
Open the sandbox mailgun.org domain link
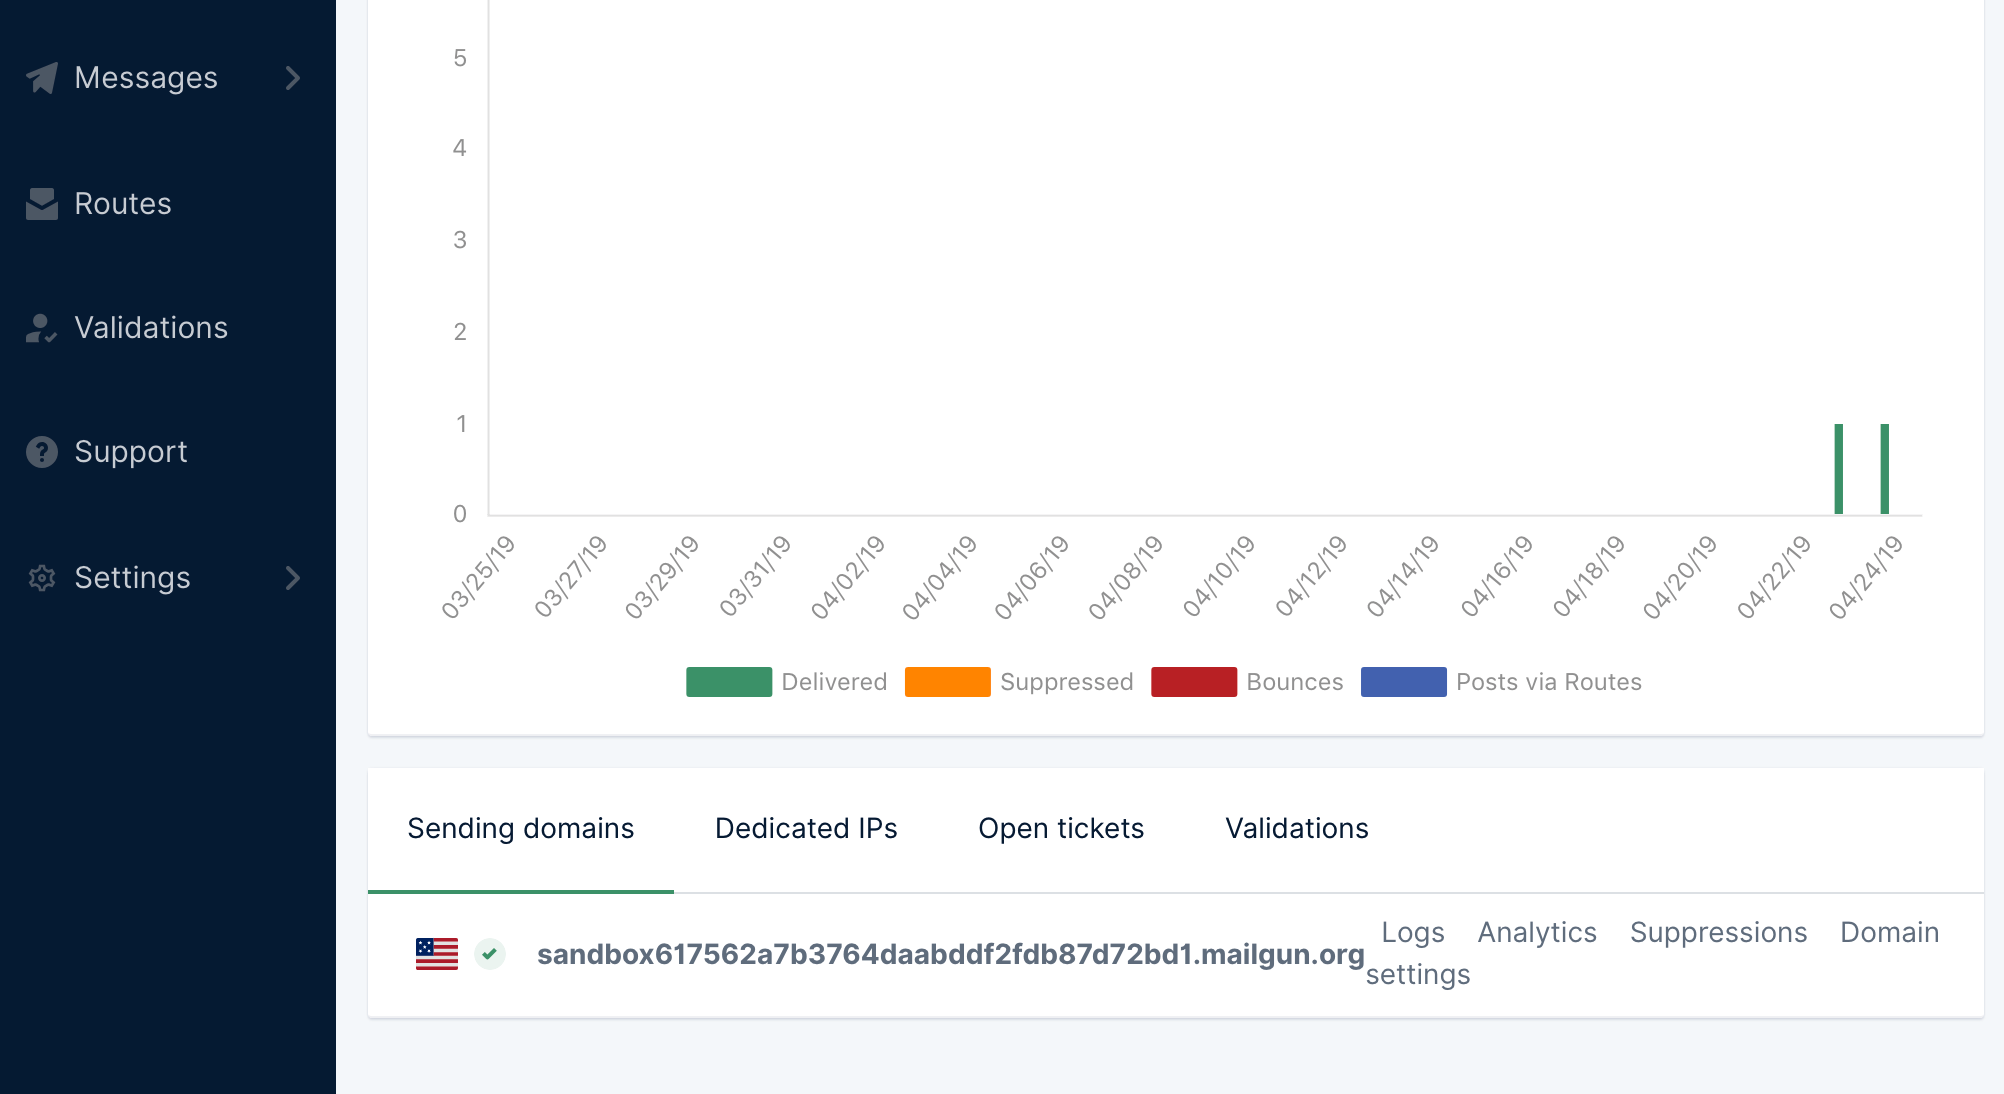[x=950, y=954]
